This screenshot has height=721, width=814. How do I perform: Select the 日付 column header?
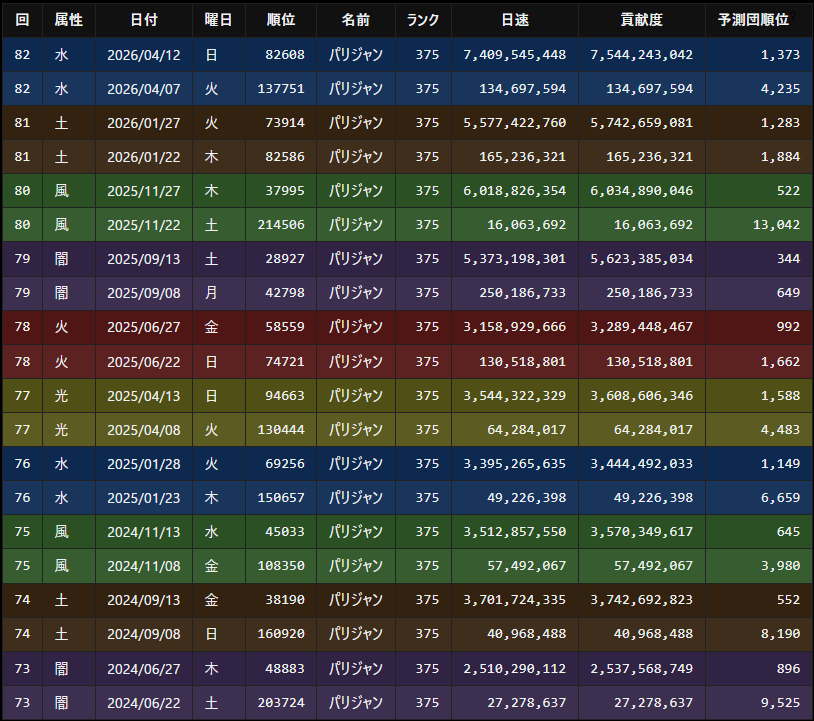click(144, 20)
